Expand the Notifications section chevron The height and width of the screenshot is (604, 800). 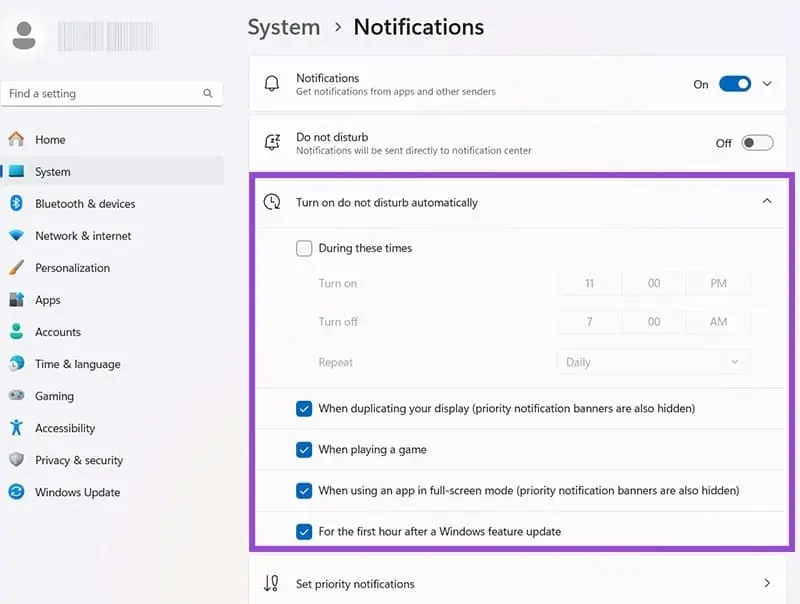[x=767, y=84]
